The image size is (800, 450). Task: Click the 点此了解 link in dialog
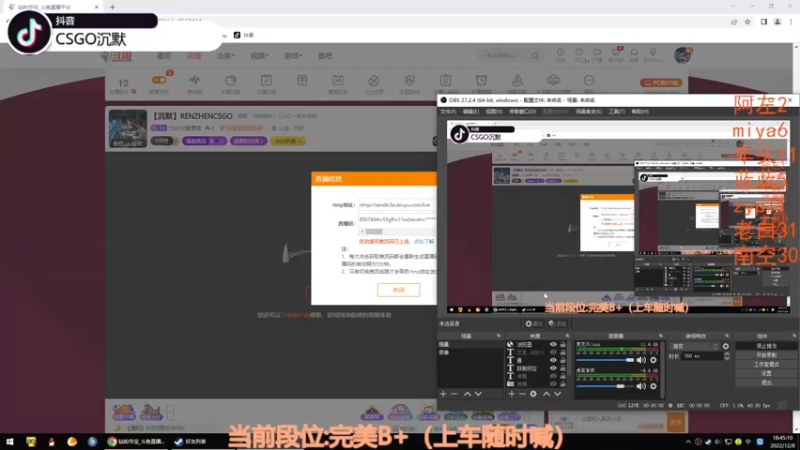(x=423, y=241)
